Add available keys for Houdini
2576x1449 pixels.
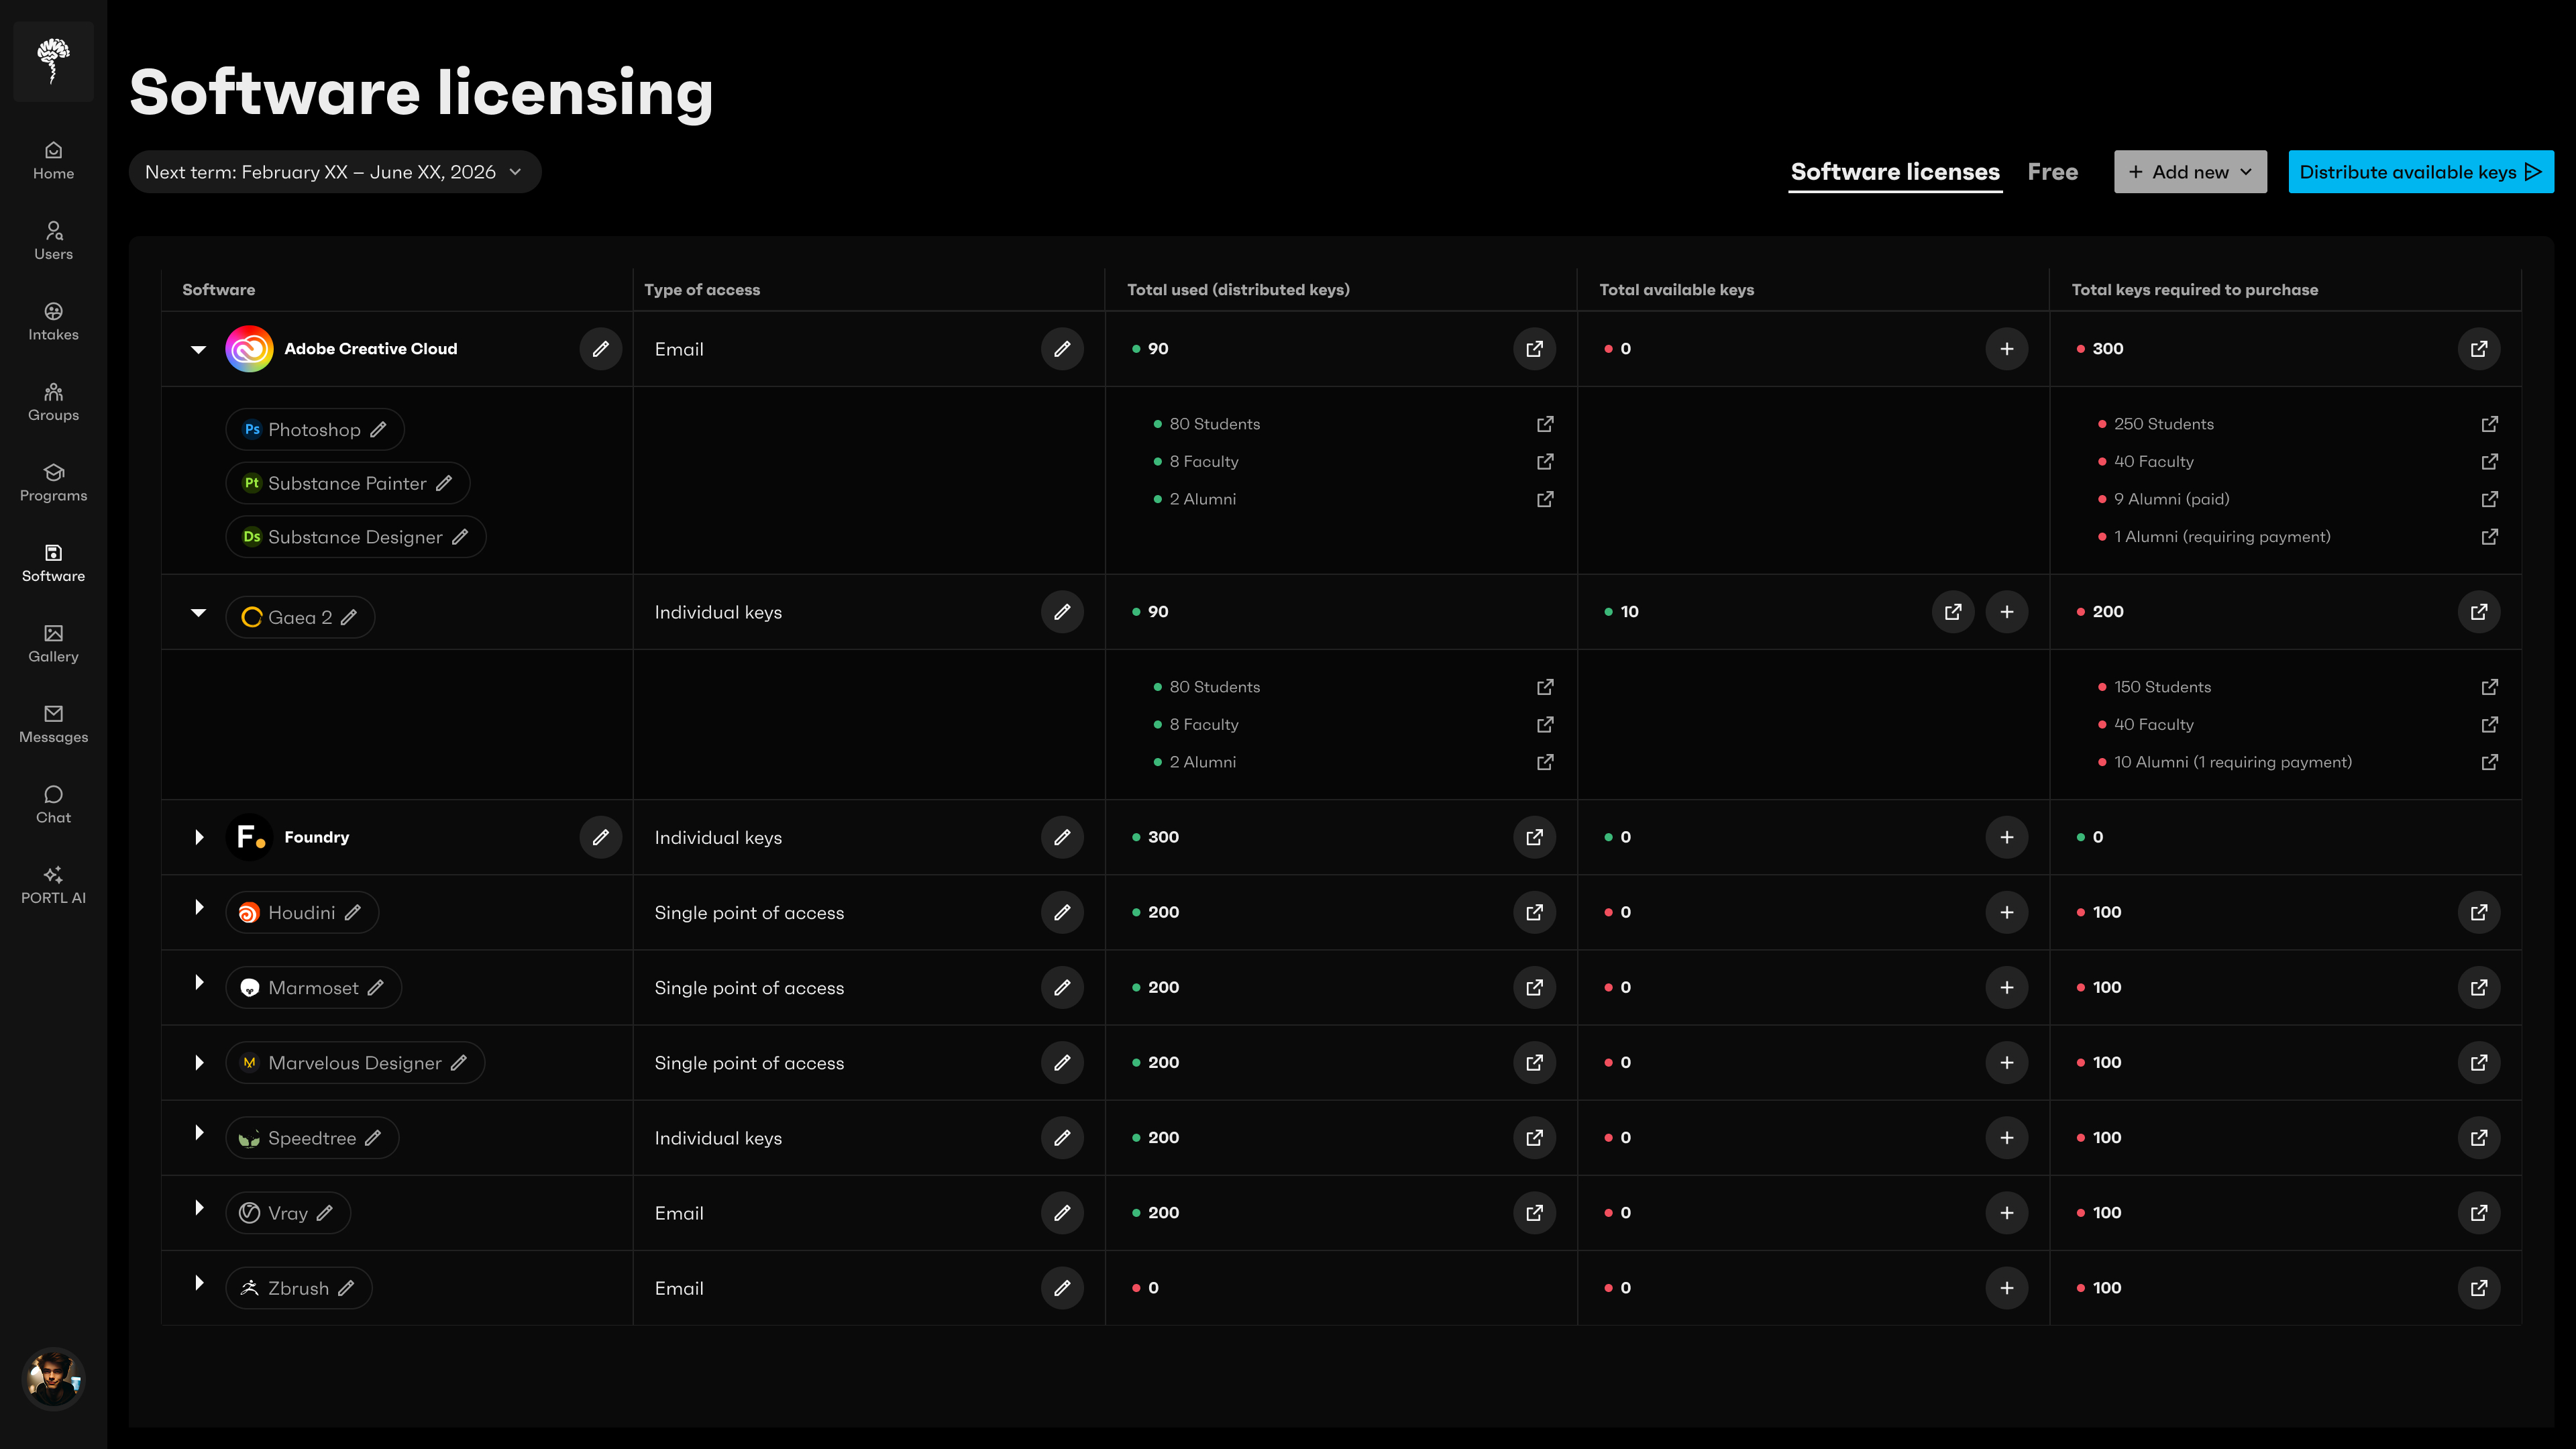point(2006,912)
